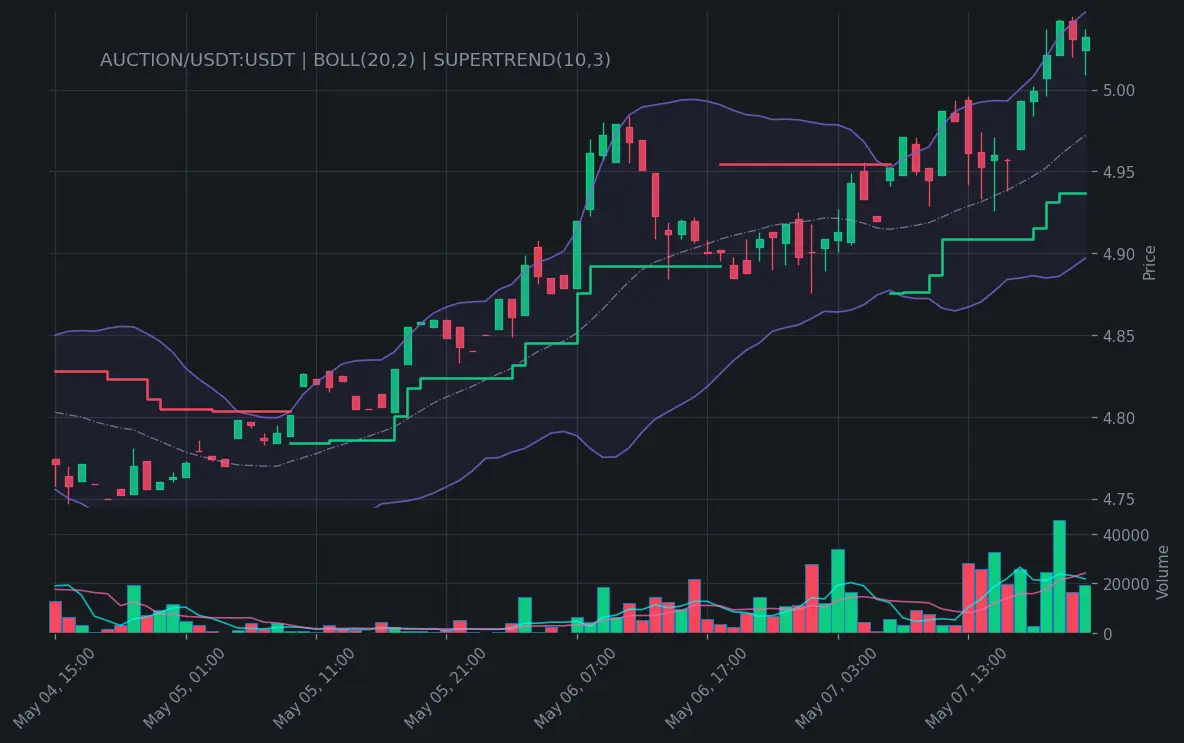Select the 4.80 price axis label
The image size is (1184, 743).
click(x=1118, y=418)
